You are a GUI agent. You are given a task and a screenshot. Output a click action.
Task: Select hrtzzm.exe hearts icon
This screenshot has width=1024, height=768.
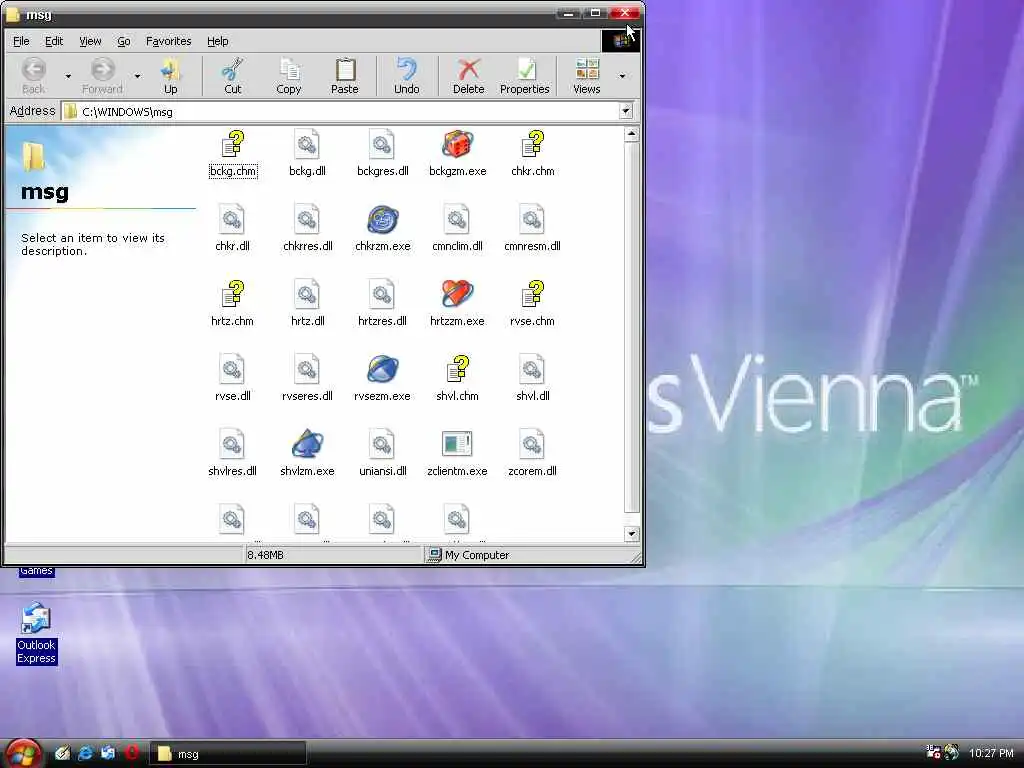(x=457, y=295)
